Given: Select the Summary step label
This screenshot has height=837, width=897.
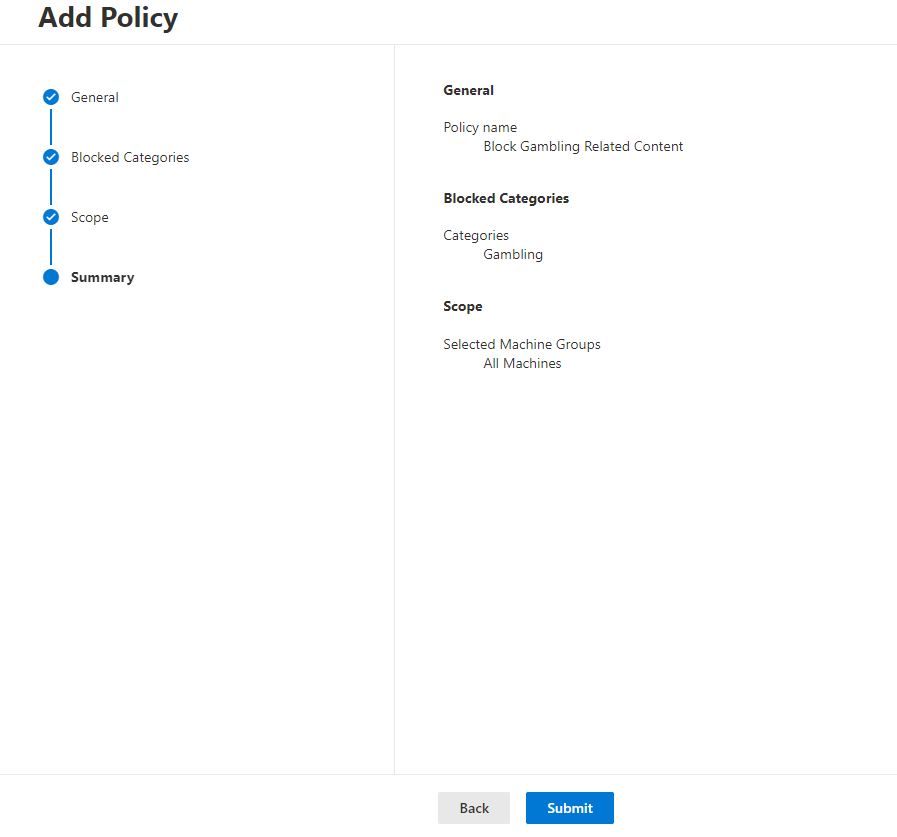Looking at the screenshot, I should click(103, 277).
